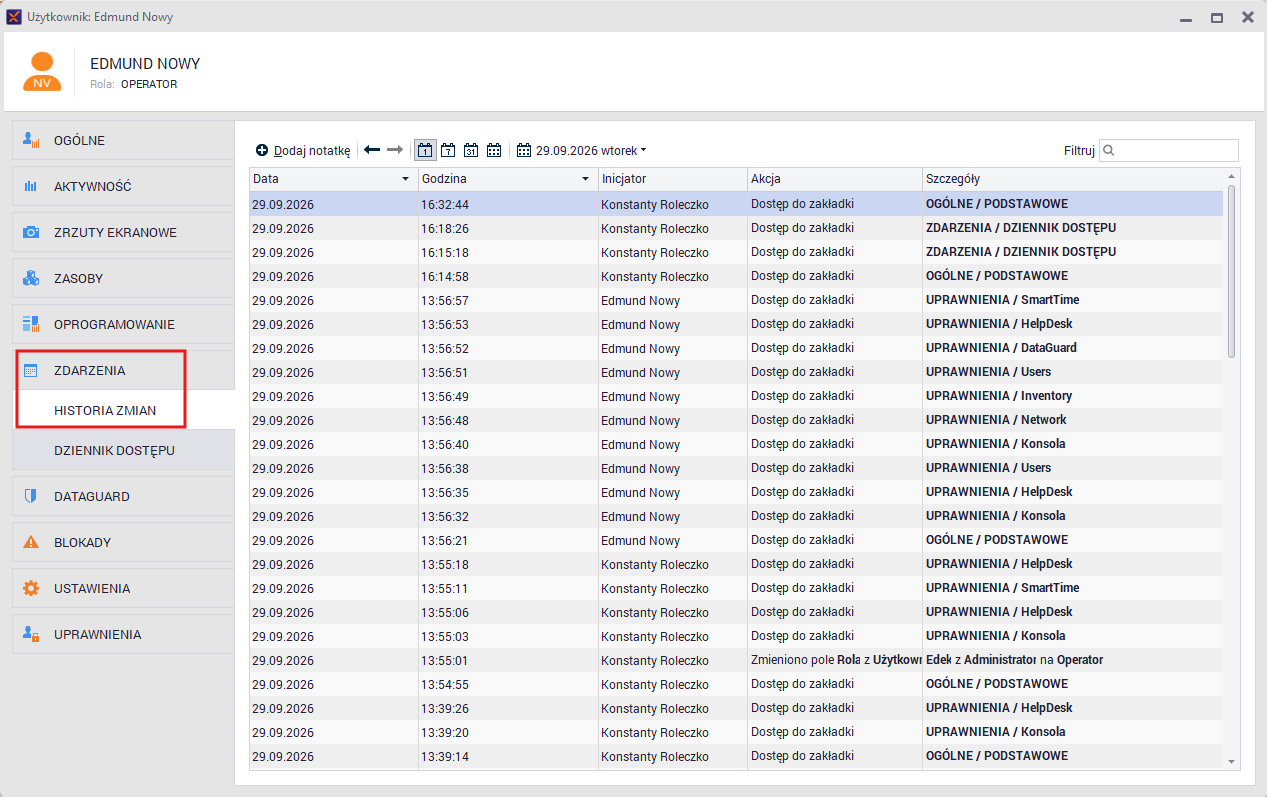Screen dimensions: 1267x797
Task: Click the UPRAWNIENIA / DataGuard cell
Action: tap(1073, 348)
